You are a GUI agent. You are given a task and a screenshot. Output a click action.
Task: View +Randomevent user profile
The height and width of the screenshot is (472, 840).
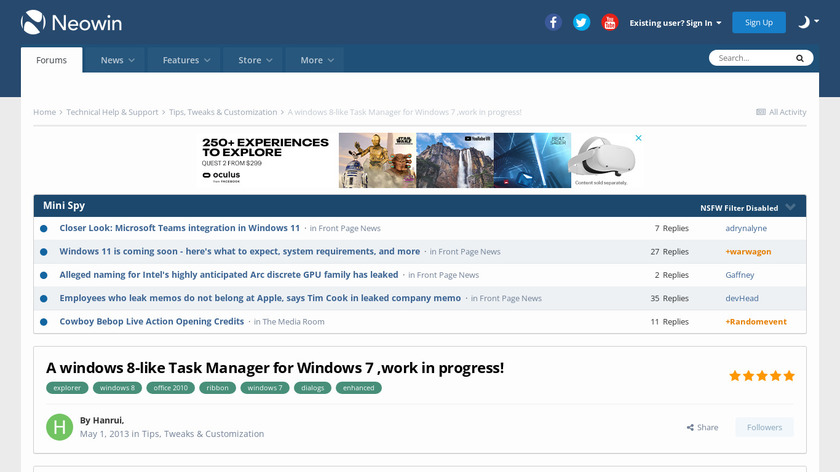(x=756, y=322)
